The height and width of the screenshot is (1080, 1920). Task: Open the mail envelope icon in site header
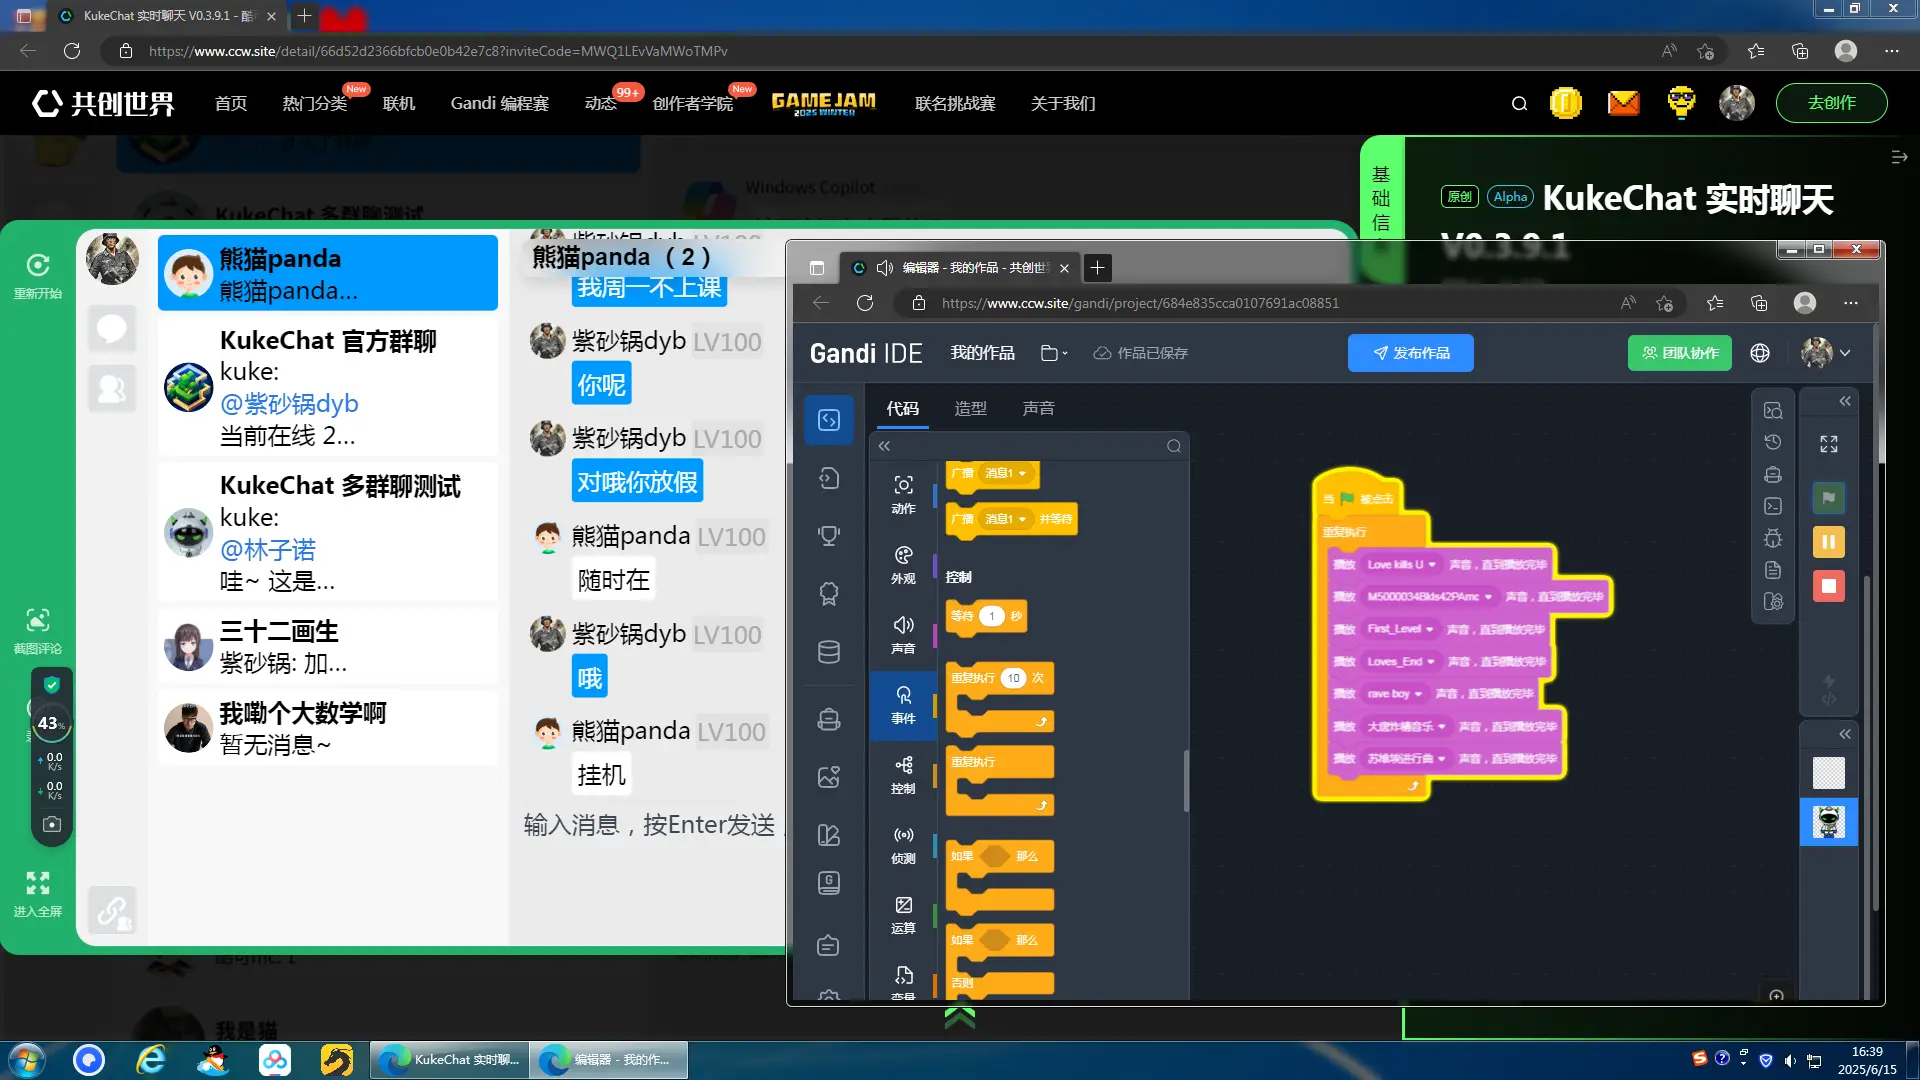tap(1623, 103)
